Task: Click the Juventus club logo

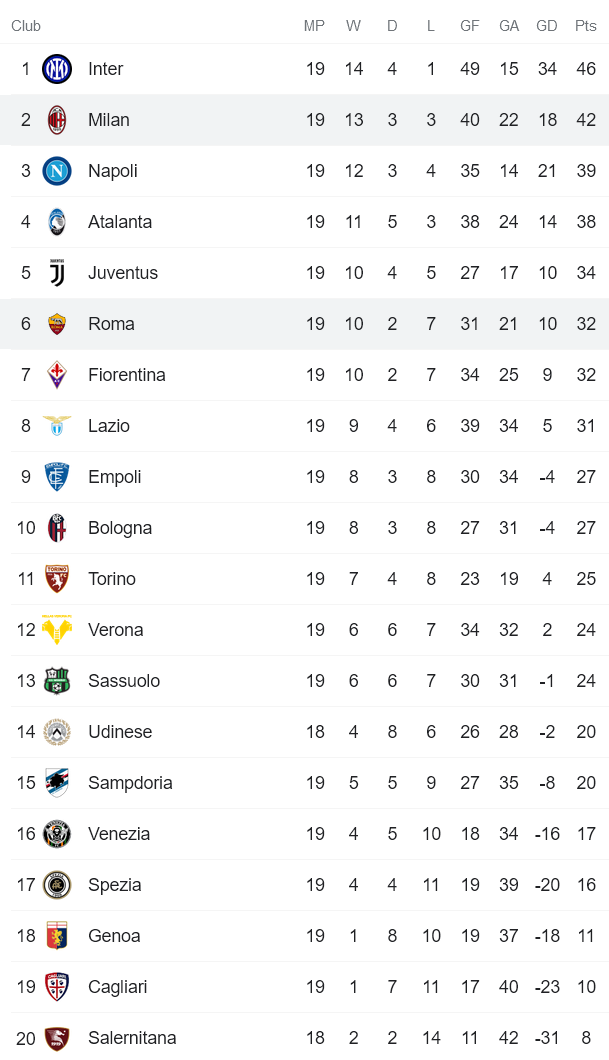Action: (x=57, y=273)
